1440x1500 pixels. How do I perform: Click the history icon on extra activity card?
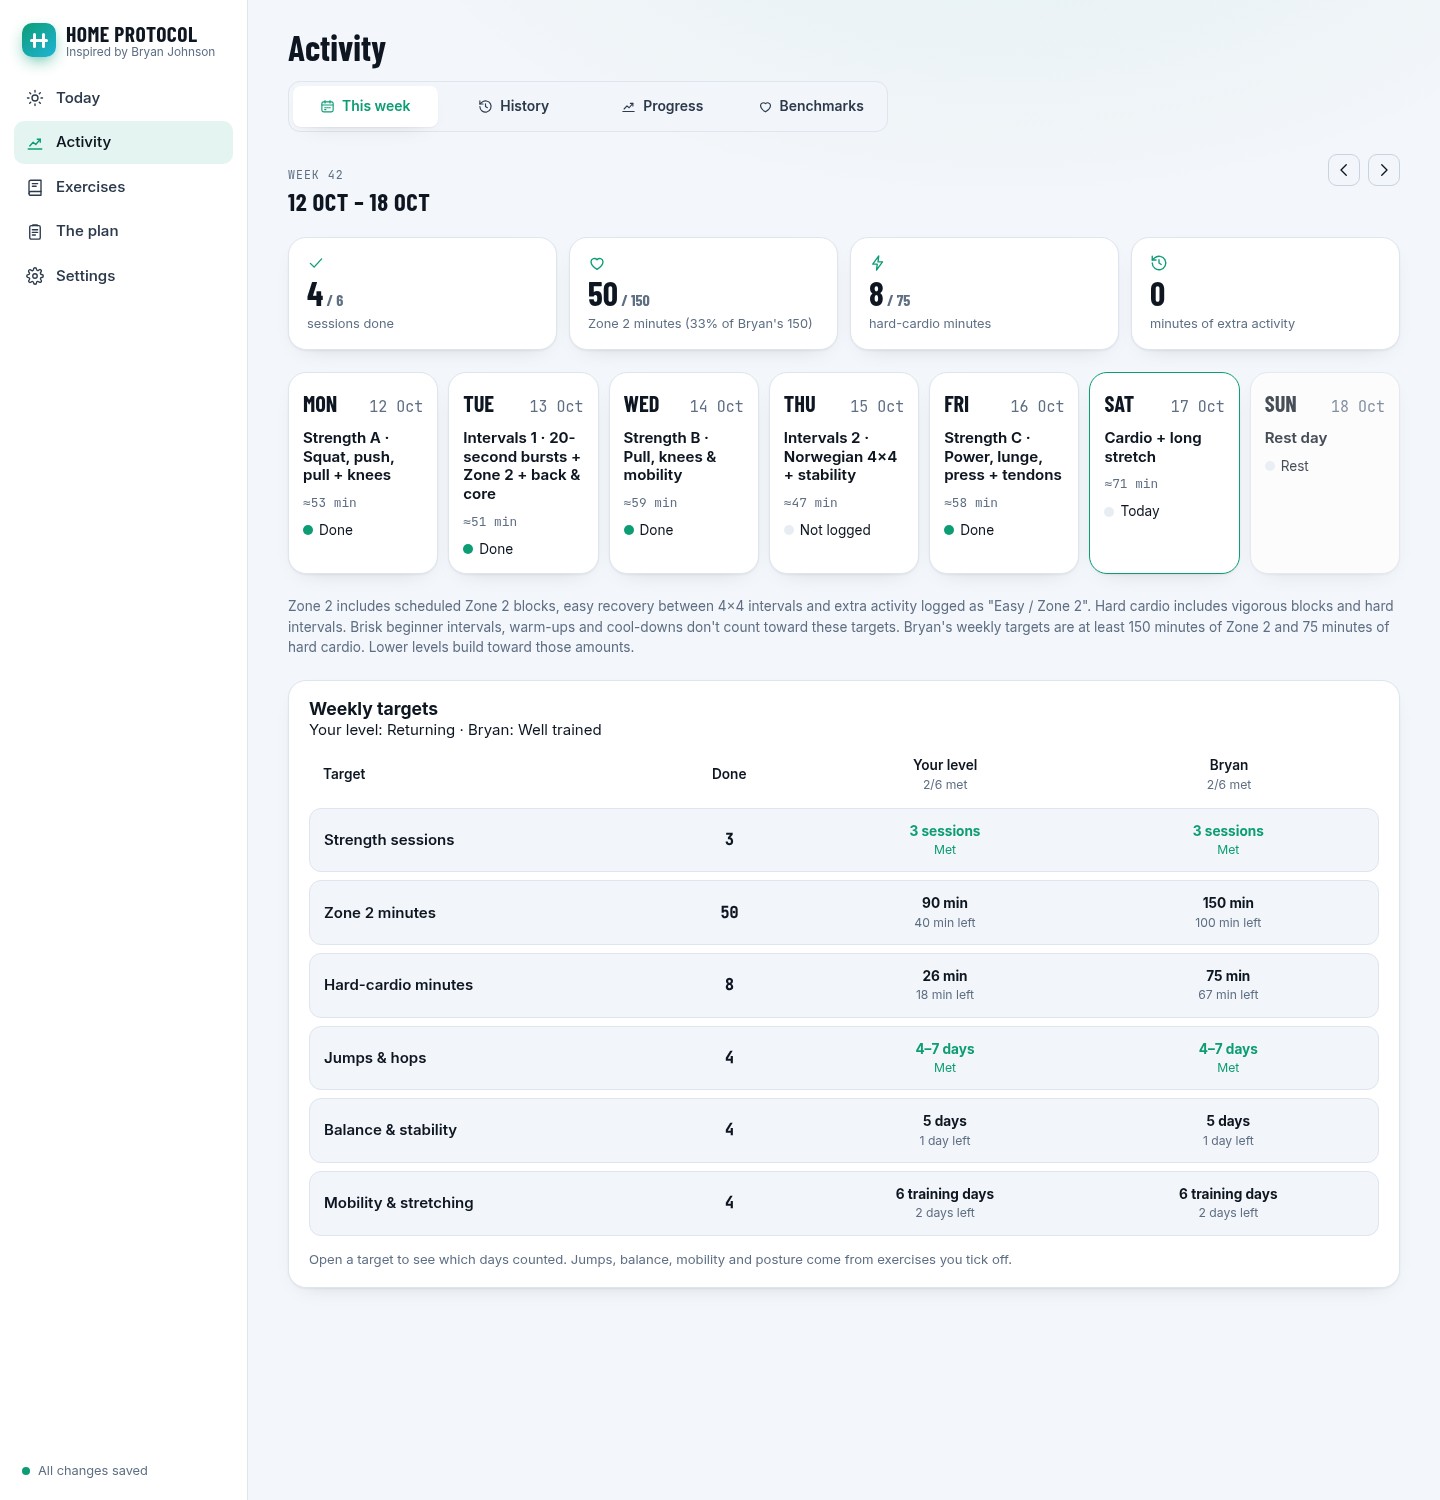tap(1158, 263)
